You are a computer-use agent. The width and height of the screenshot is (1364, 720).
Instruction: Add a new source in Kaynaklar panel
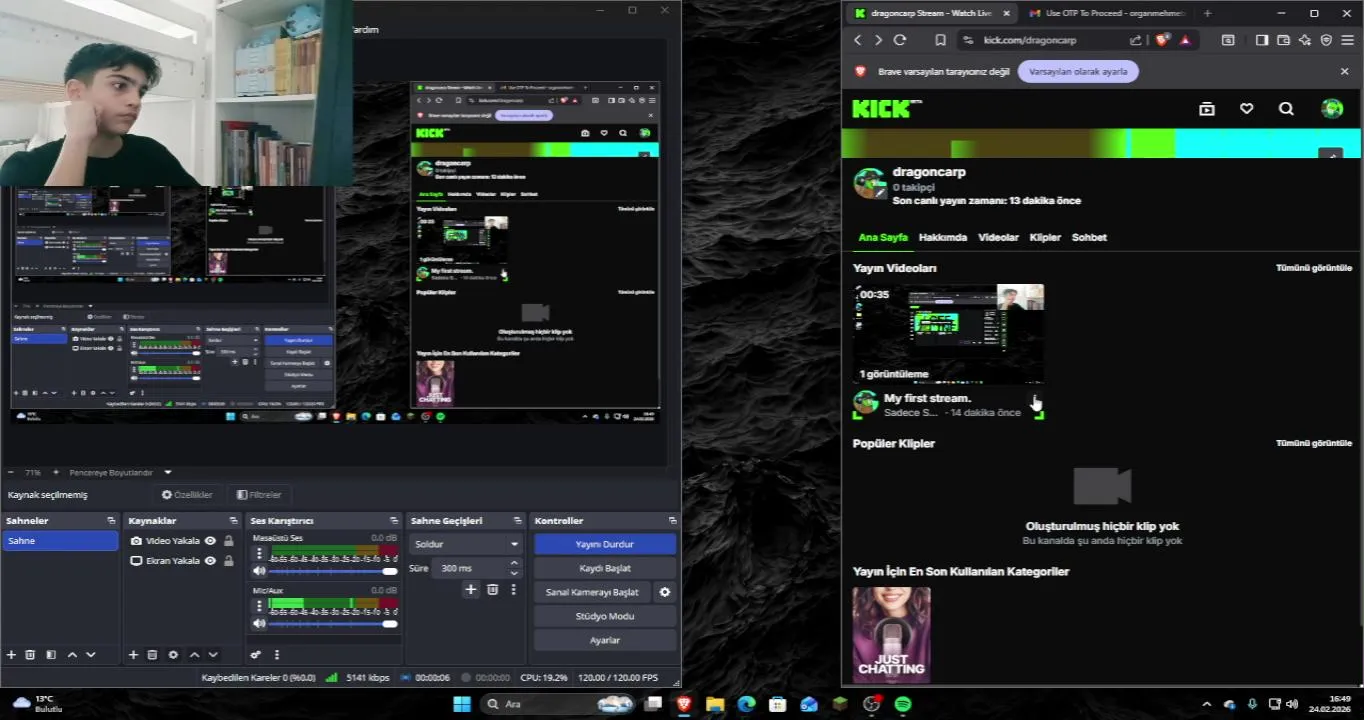point(133,655)
